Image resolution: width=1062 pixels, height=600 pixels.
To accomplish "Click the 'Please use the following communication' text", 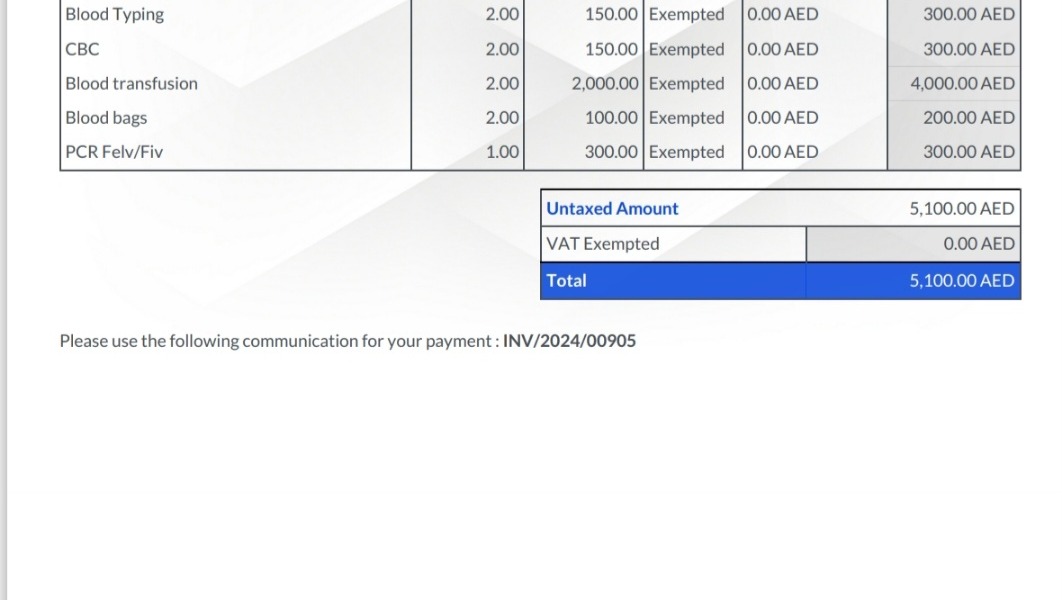I will 278,341.
